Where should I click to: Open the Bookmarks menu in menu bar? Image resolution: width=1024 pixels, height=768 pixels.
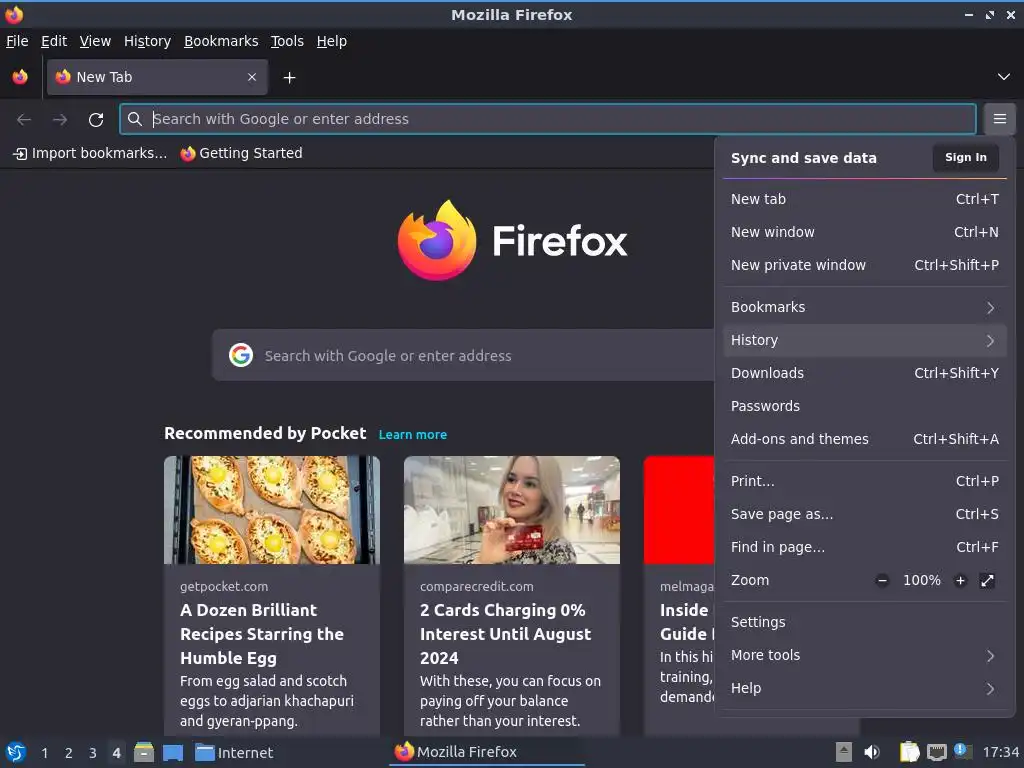click(221, 41)
